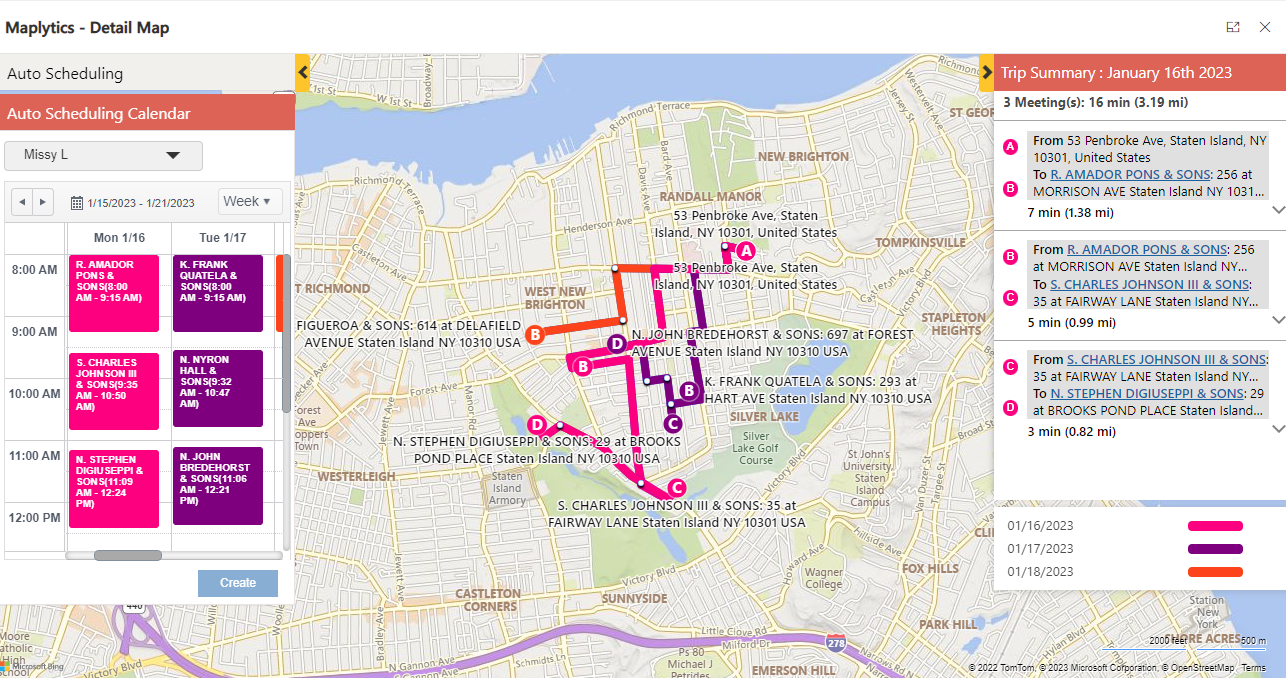Click orange map pin B near Delafield
Screen dimensions: 1286x678
click(535, 334)
